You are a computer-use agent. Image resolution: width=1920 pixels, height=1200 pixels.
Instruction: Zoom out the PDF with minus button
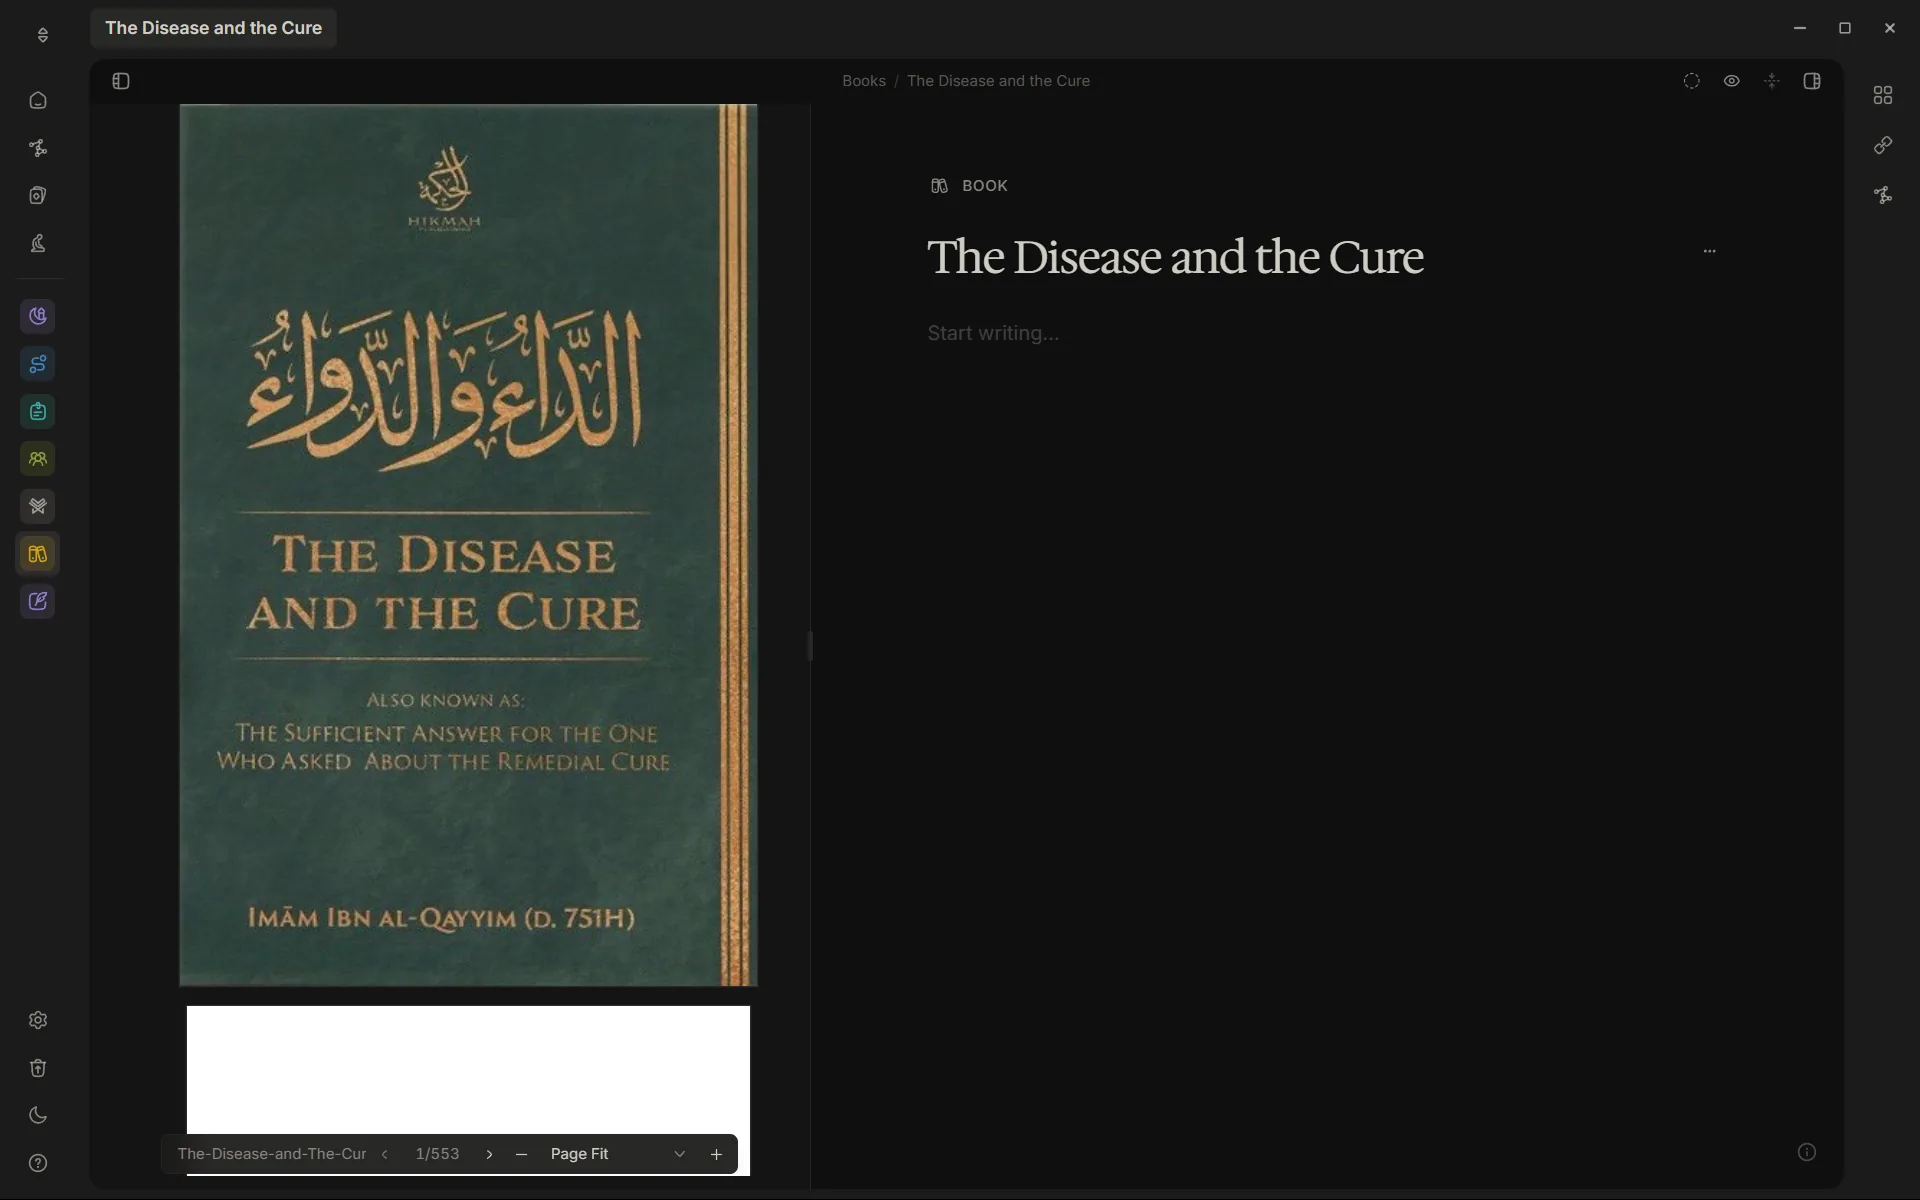tap(521, 1154)
